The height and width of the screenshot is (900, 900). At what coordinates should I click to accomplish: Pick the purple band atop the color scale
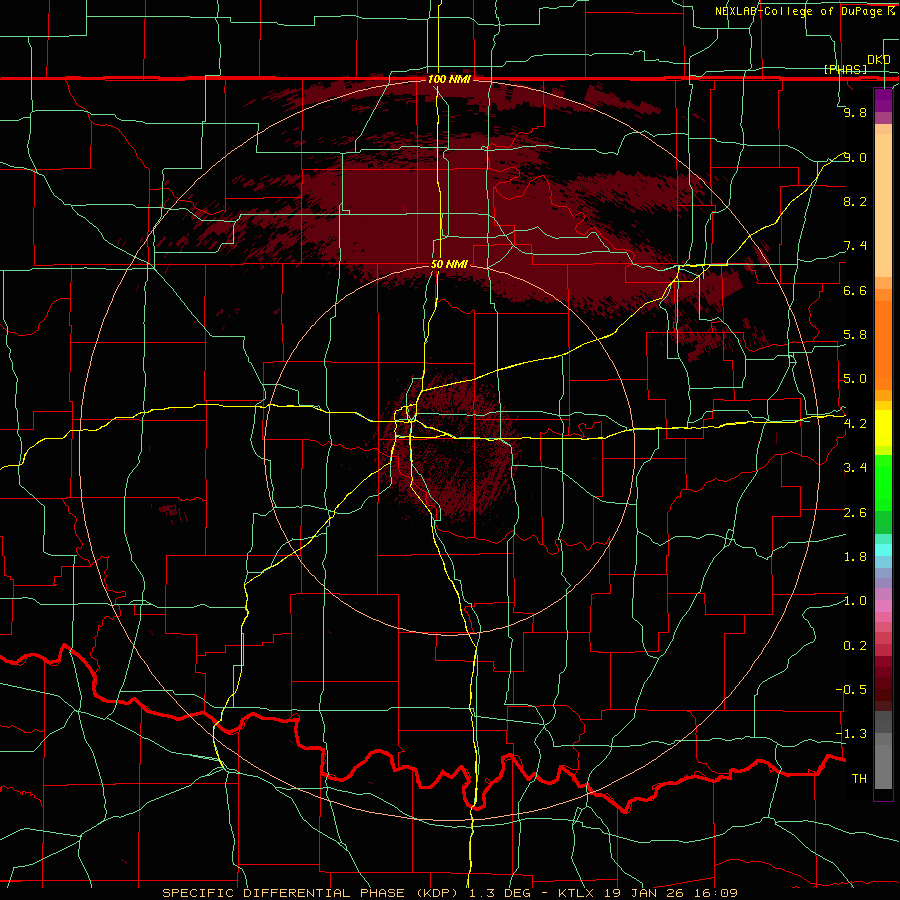[x=883, y=100]
